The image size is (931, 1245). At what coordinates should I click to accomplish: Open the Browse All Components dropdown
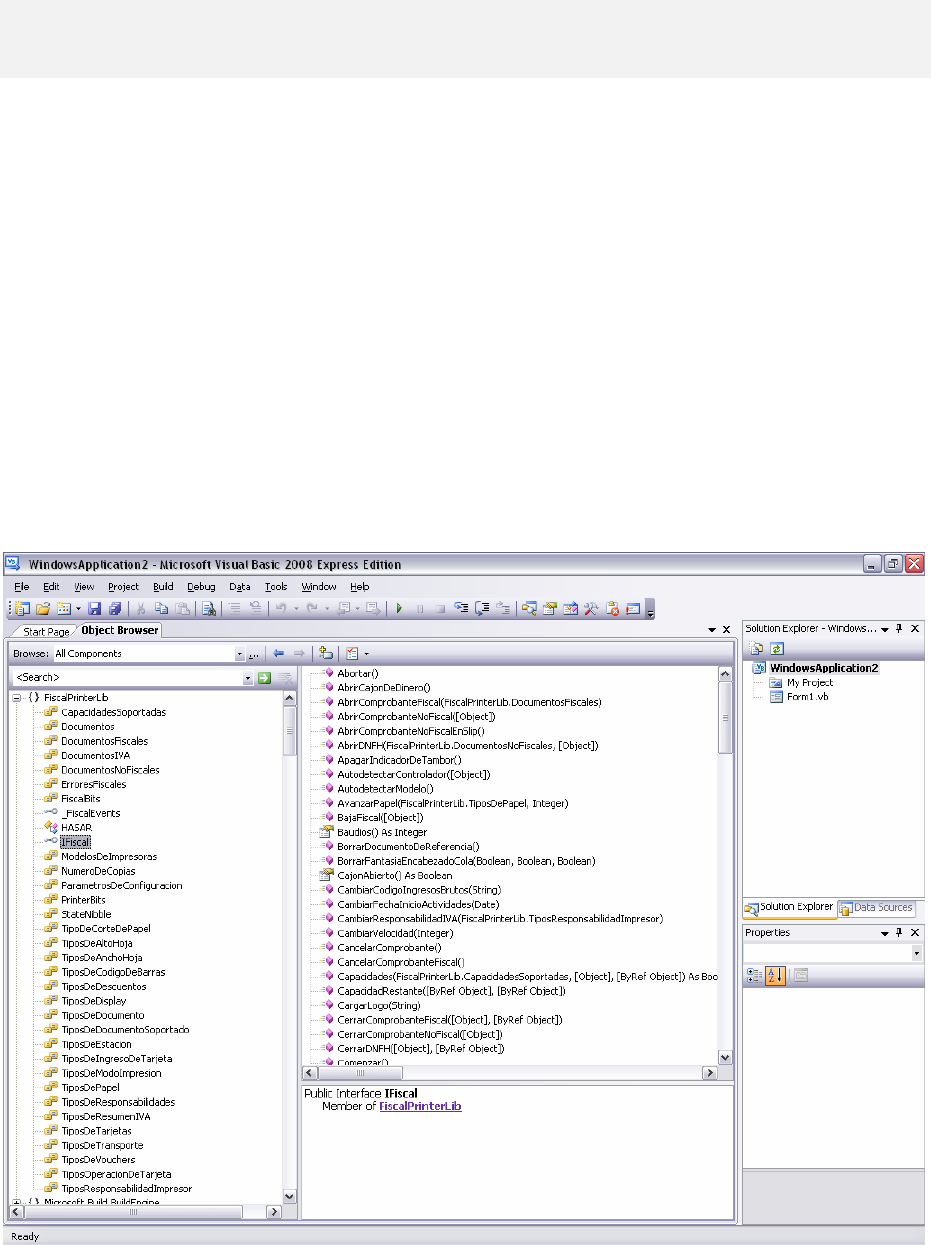[239, 654]
